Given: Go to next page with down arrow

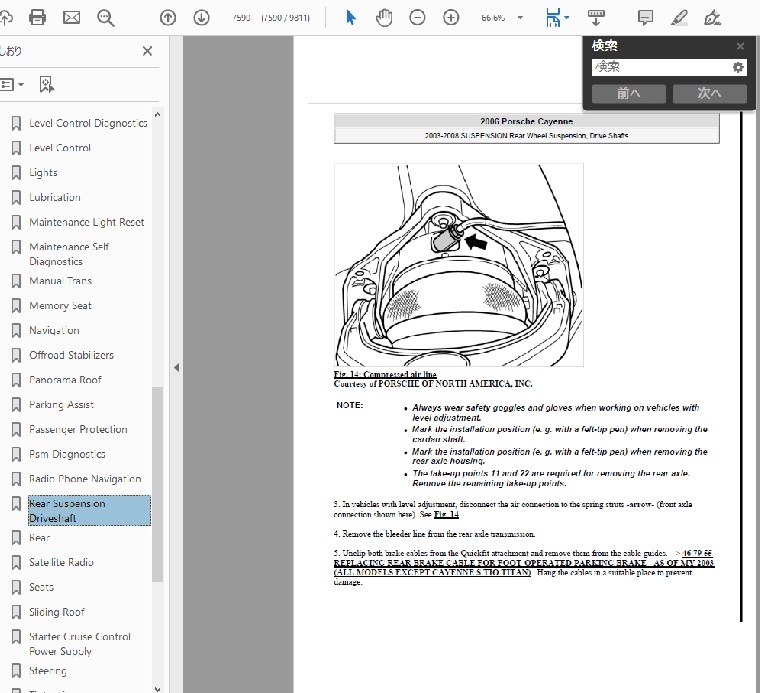Looking at the screenshot, I should (201, 17).
